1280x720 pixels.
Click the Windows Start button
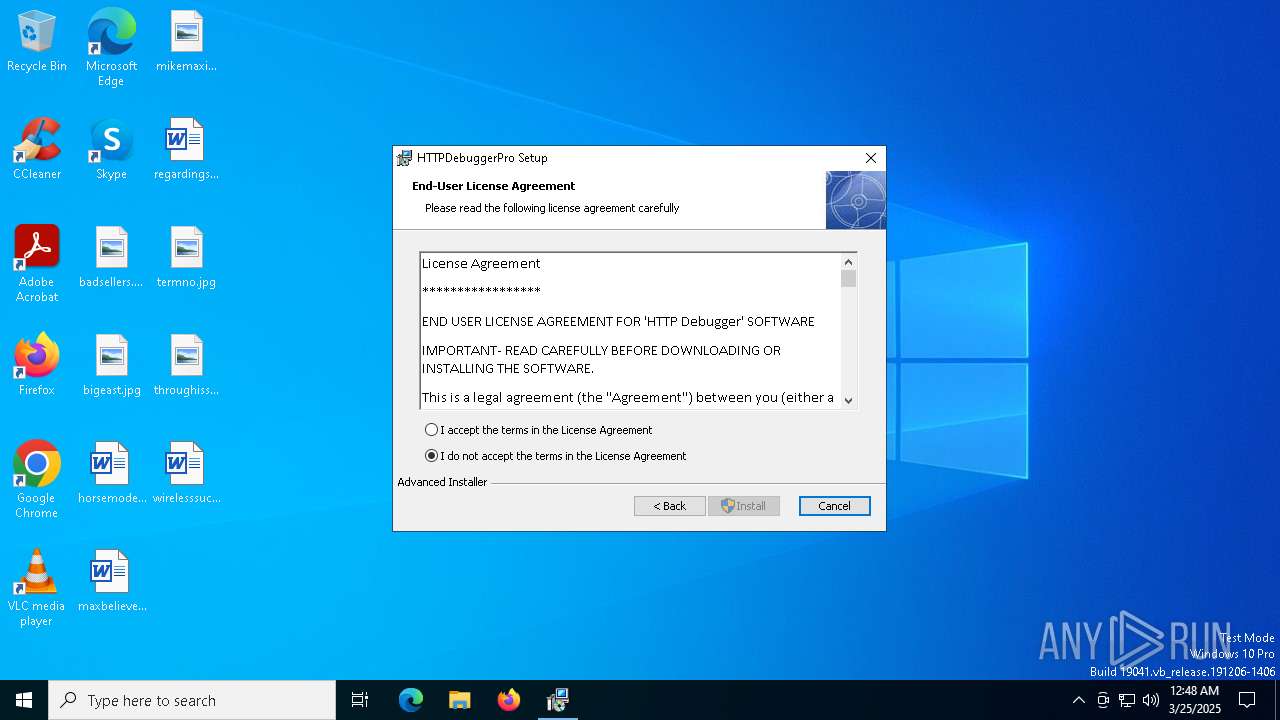(24, 700)
